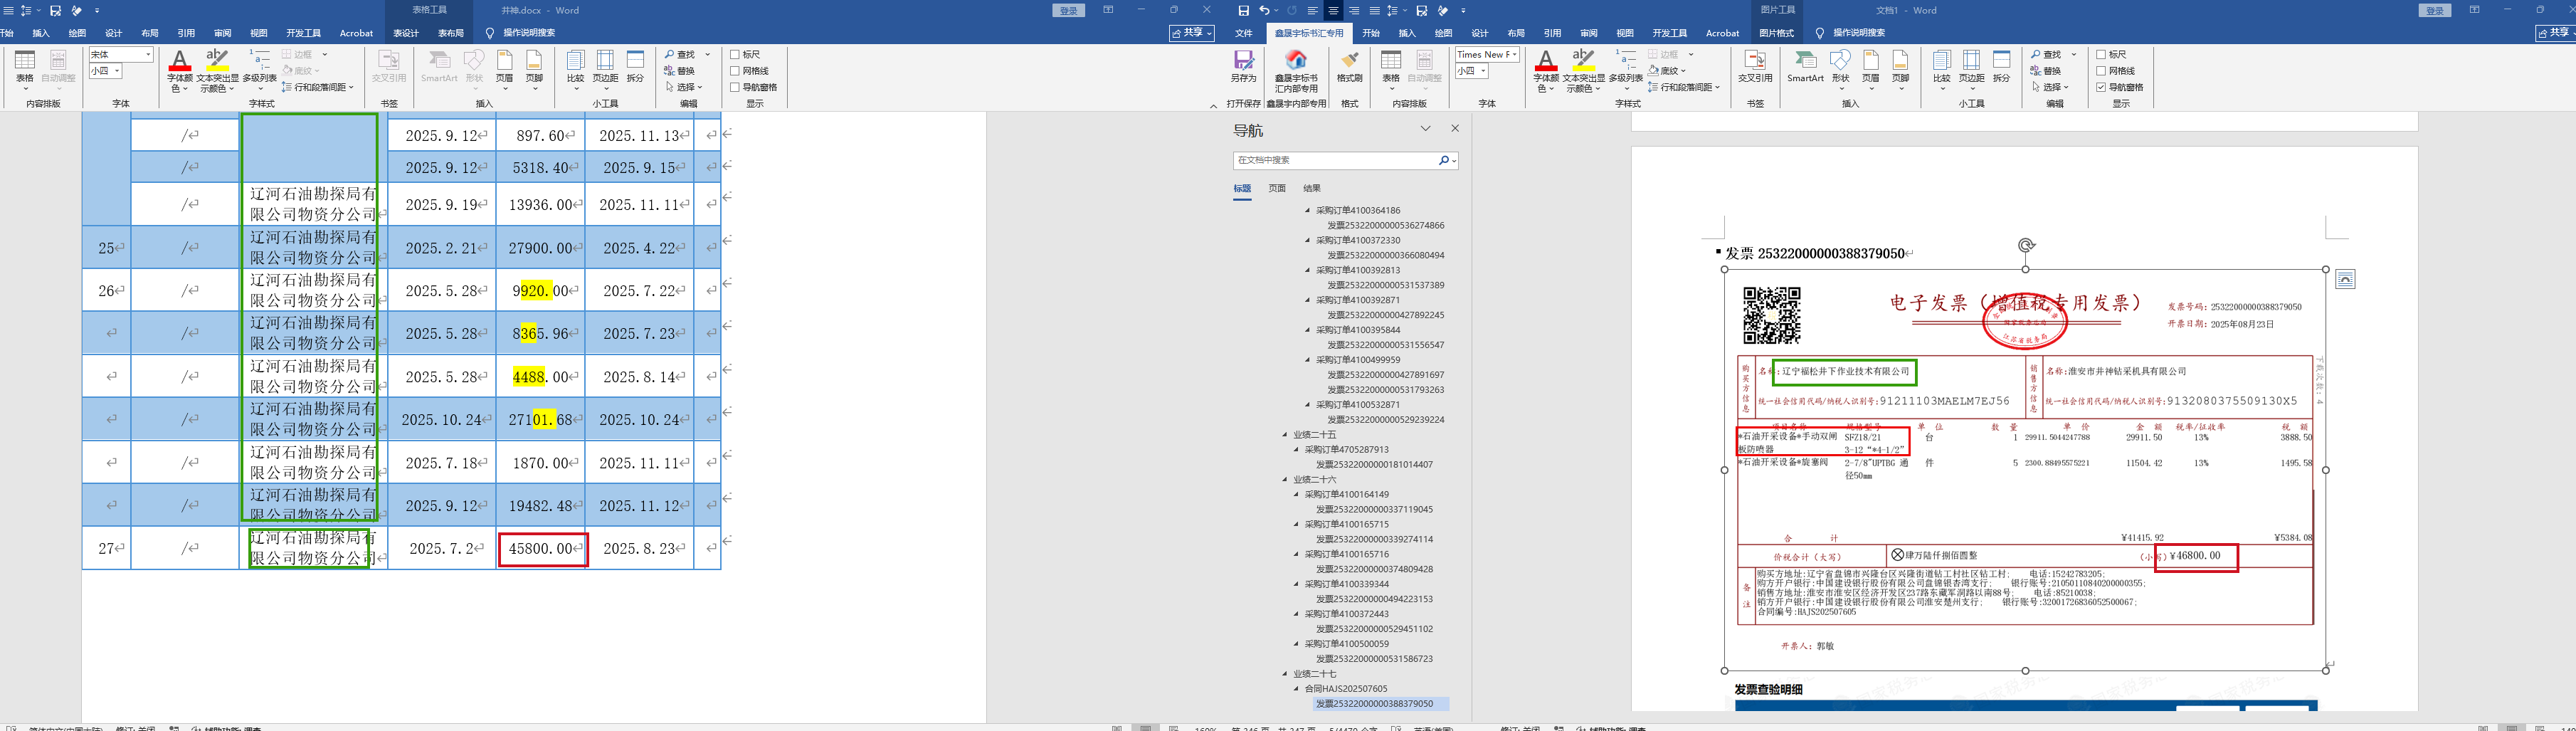Click the 登录 sign-in button in 文档1

[2434, 11]
